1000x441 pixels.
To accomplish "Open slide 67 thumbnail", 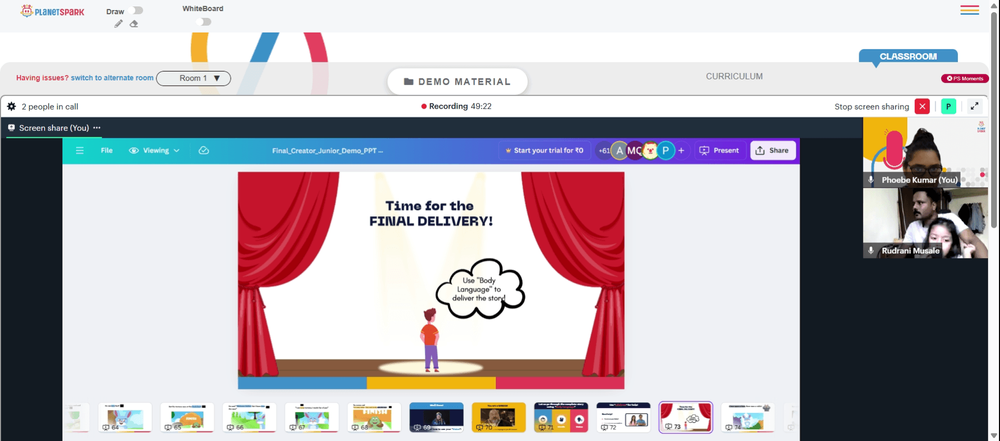I will pyautogui.click(x=312, y=417).
